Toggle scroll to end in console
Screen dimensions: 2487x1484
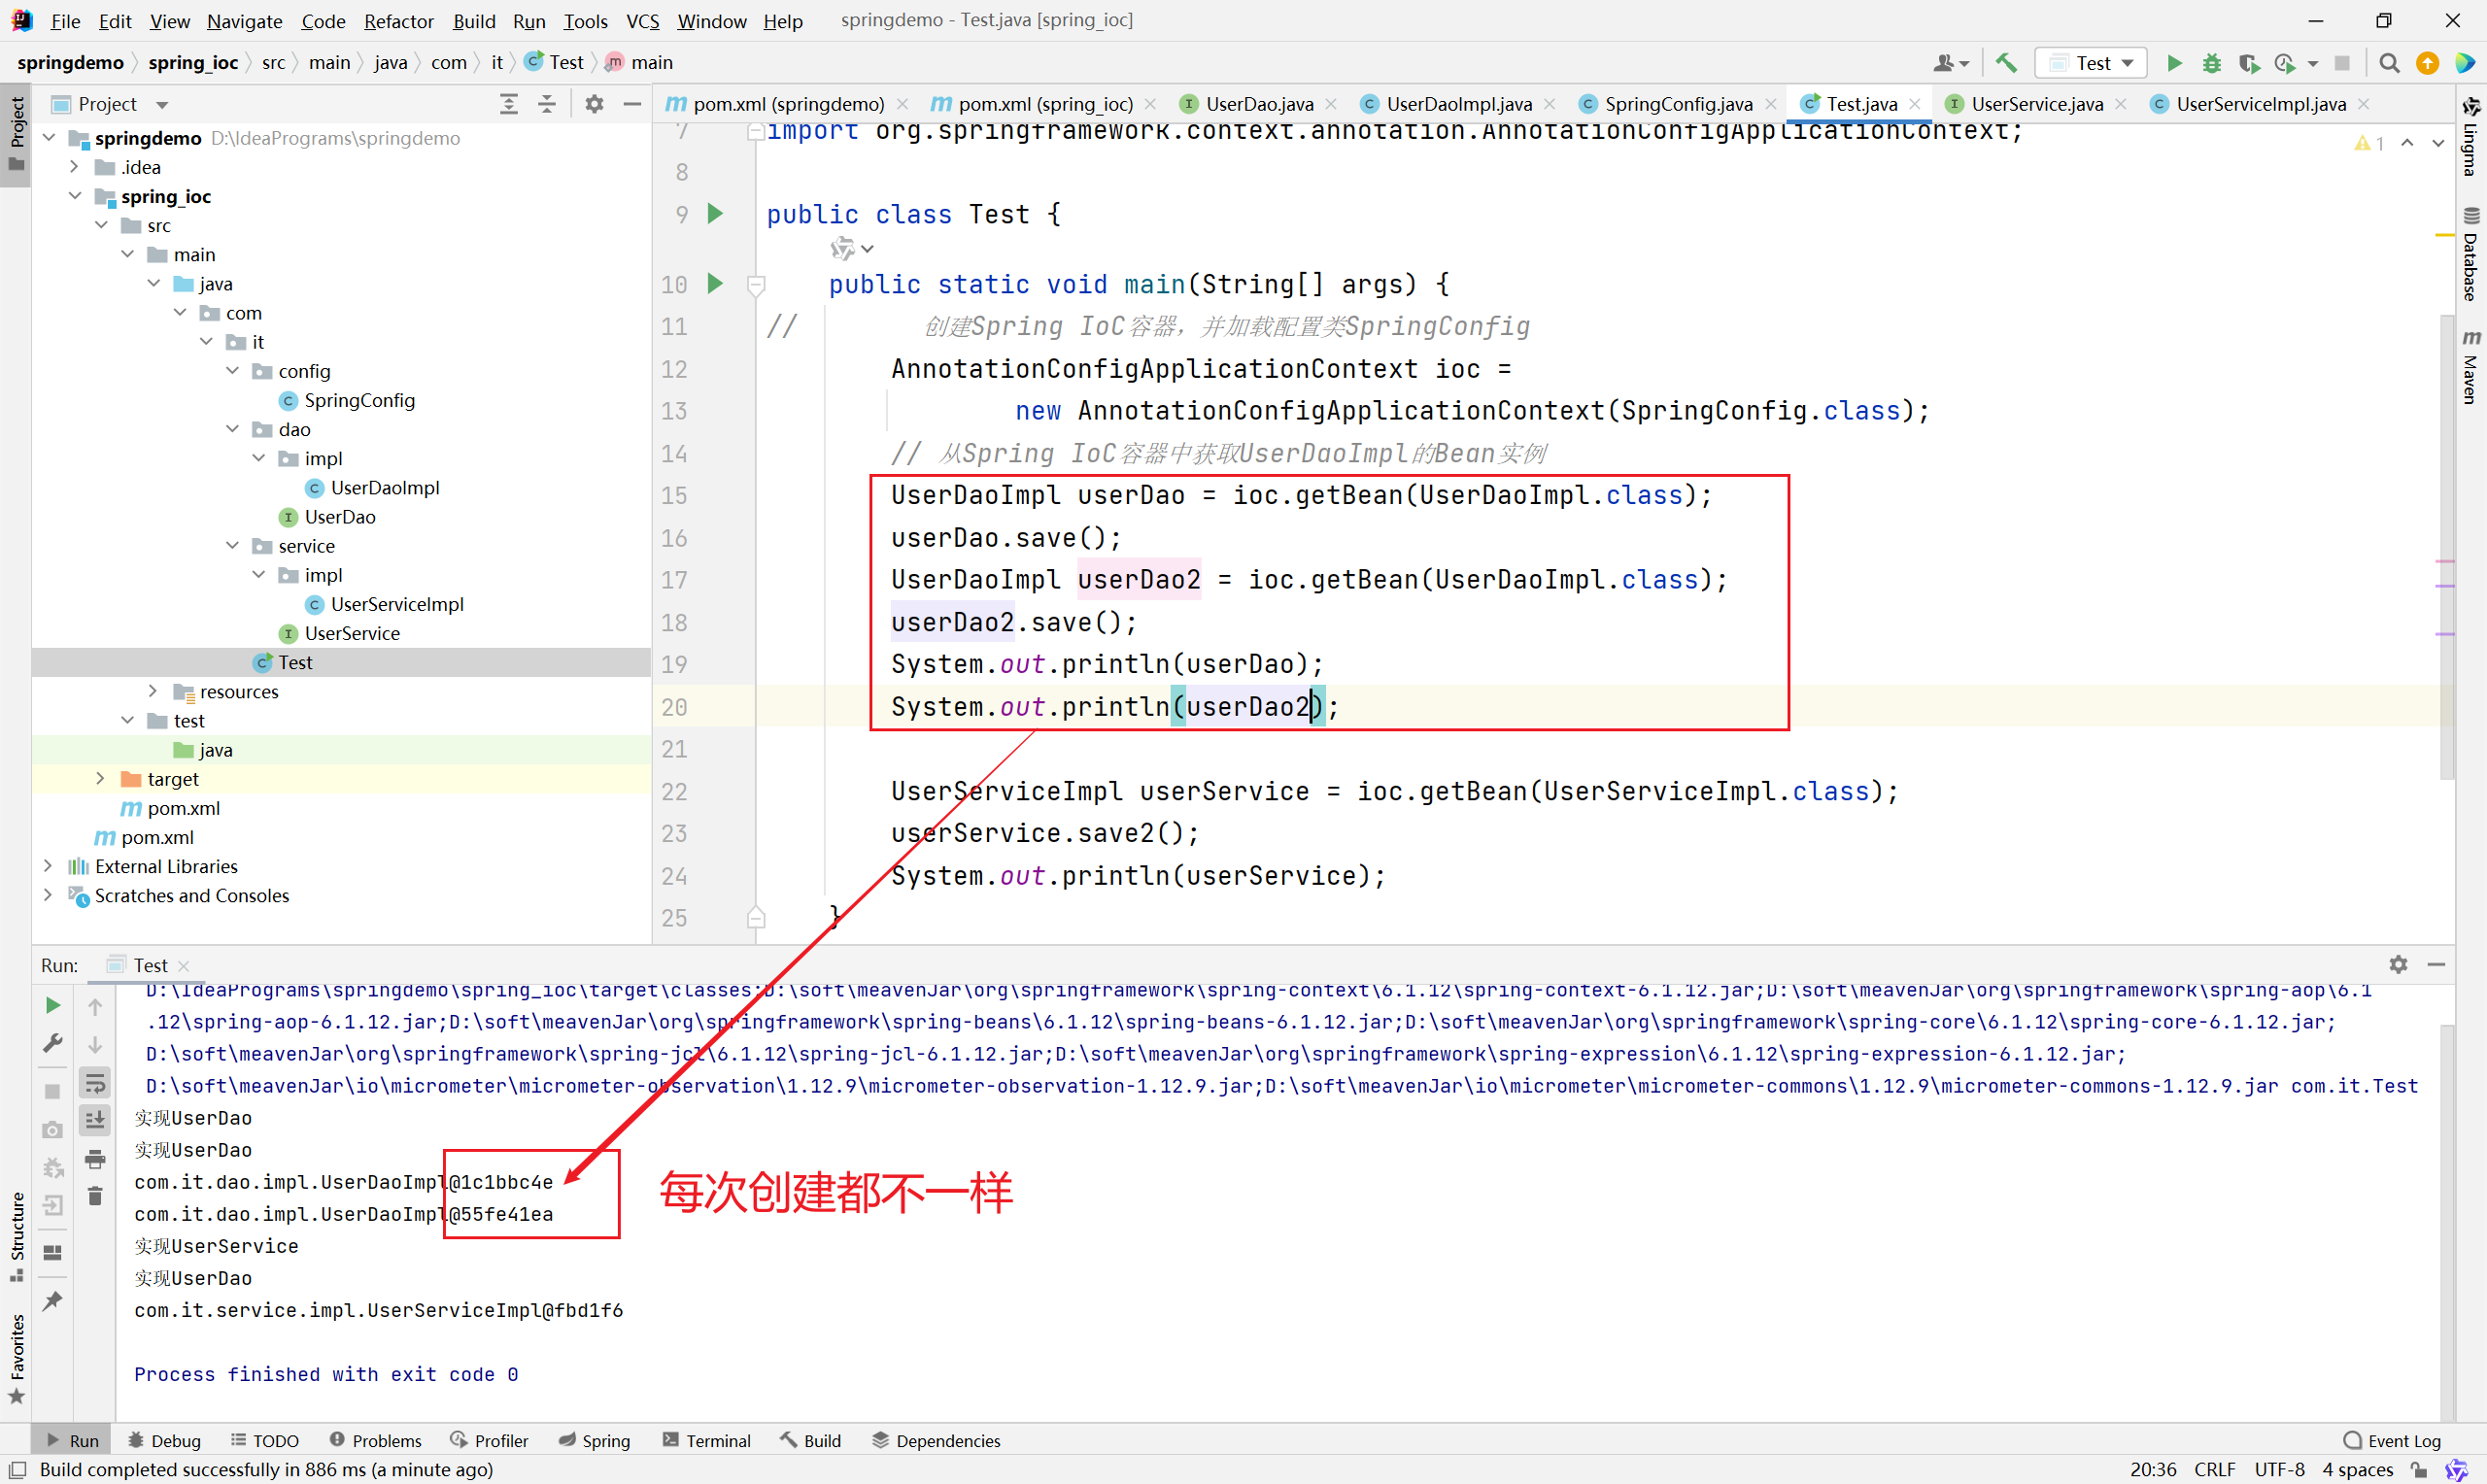[x=95, y=1120]
